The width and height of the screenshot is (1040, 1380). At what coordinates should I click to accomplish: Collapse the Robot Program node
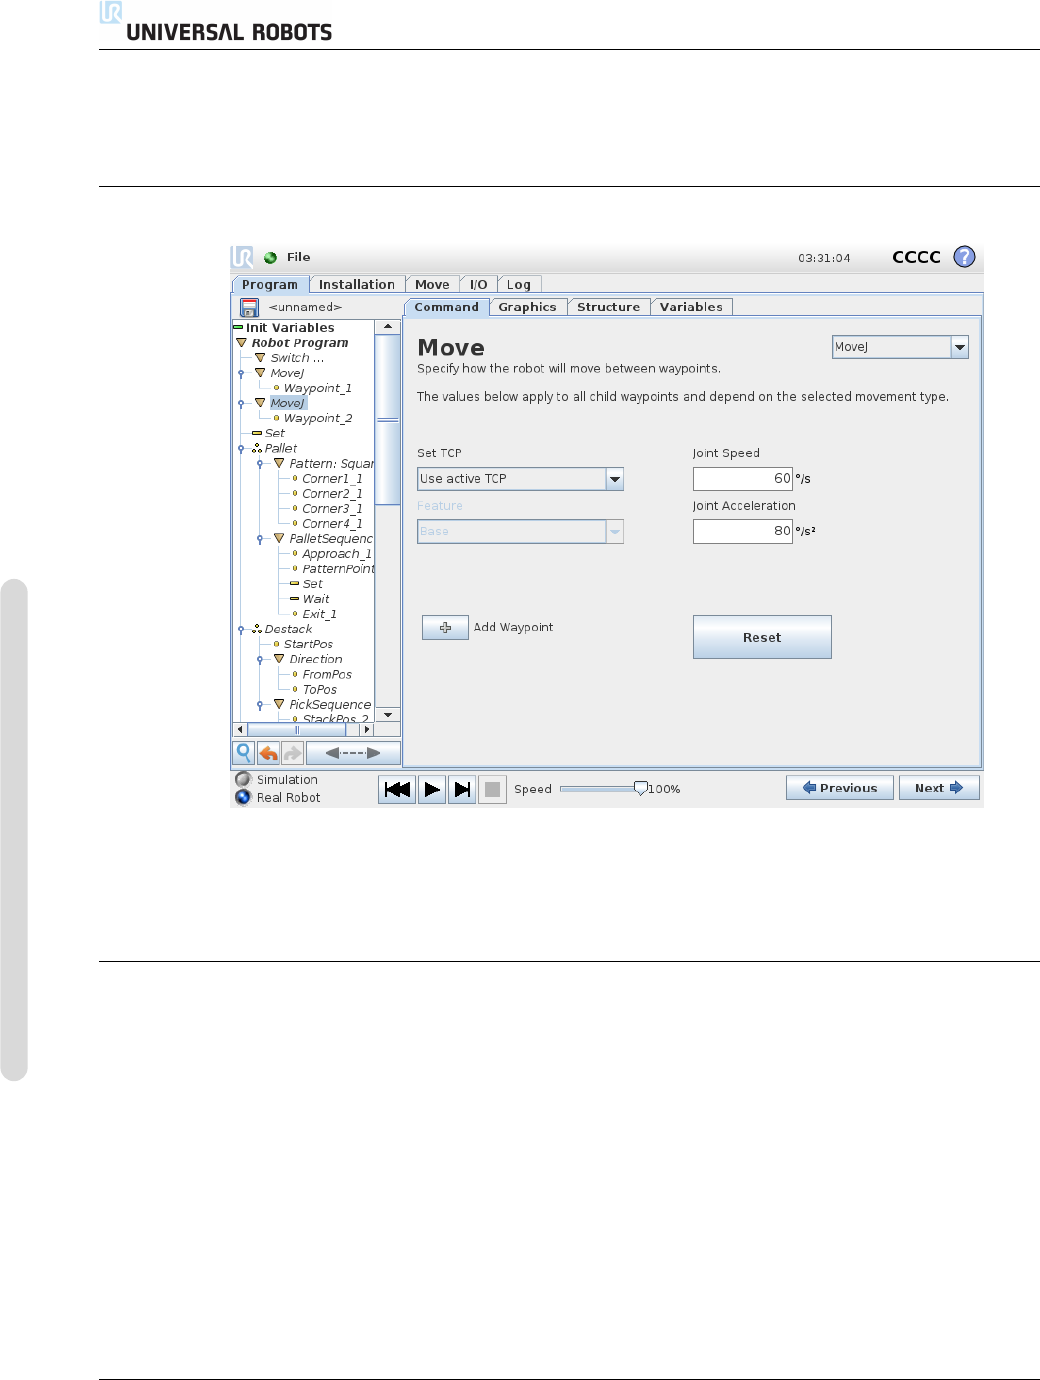pos(241,342)
